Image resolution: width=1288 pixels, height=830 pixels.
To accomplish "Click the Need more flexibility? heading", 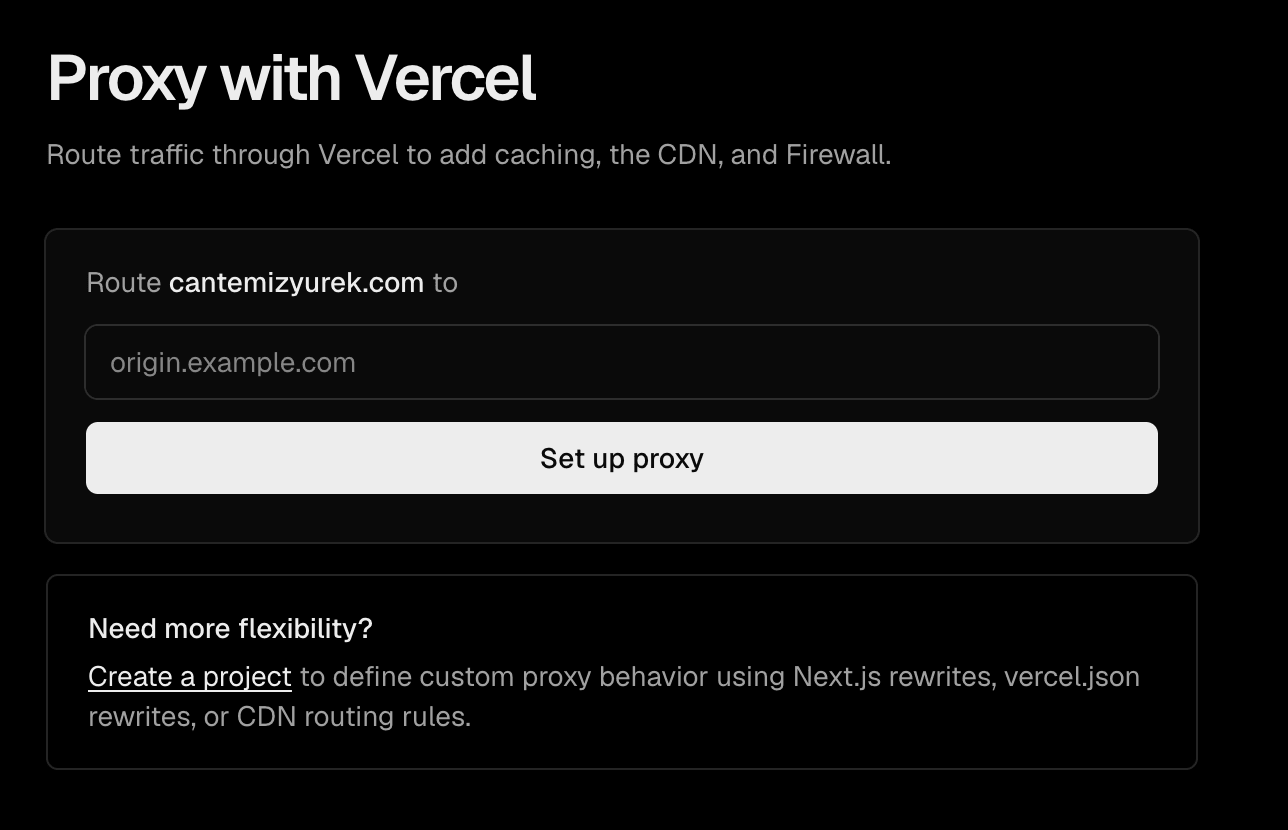I will click(230, 628).
